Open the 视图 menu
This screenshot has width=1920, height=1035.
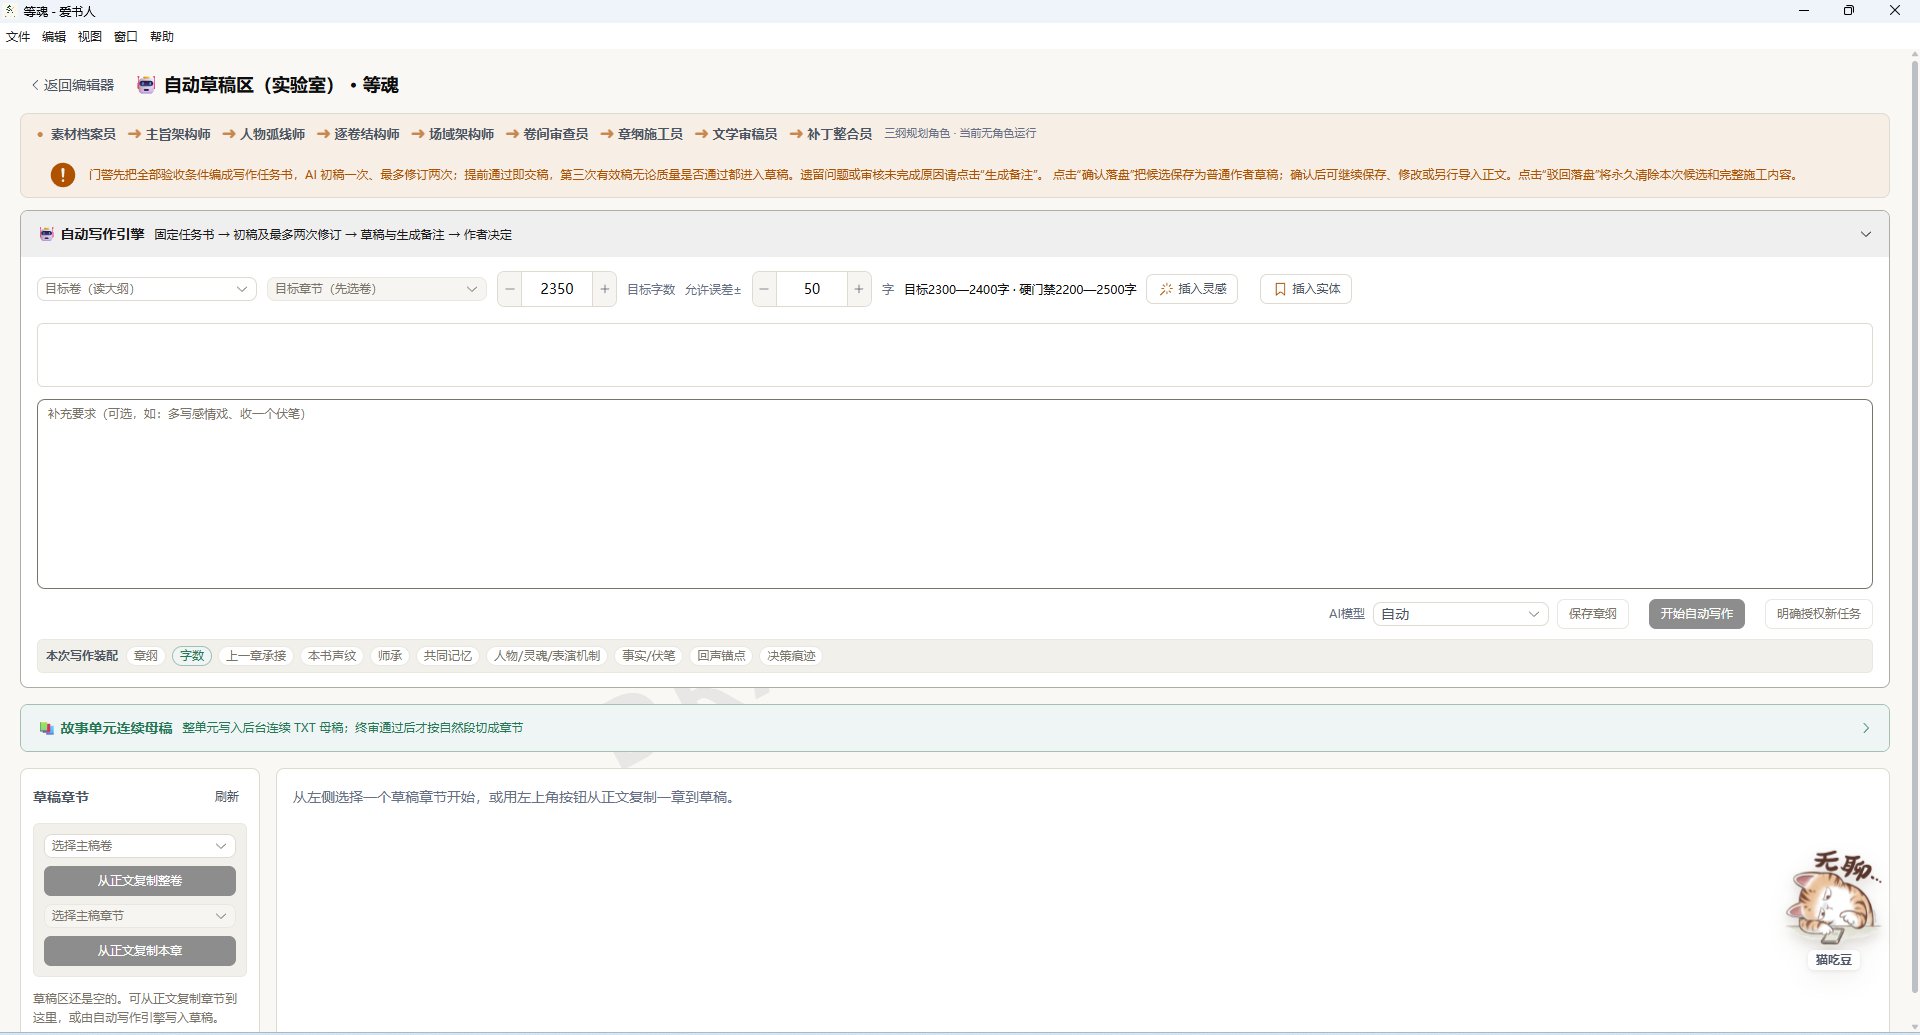point(90,37)
